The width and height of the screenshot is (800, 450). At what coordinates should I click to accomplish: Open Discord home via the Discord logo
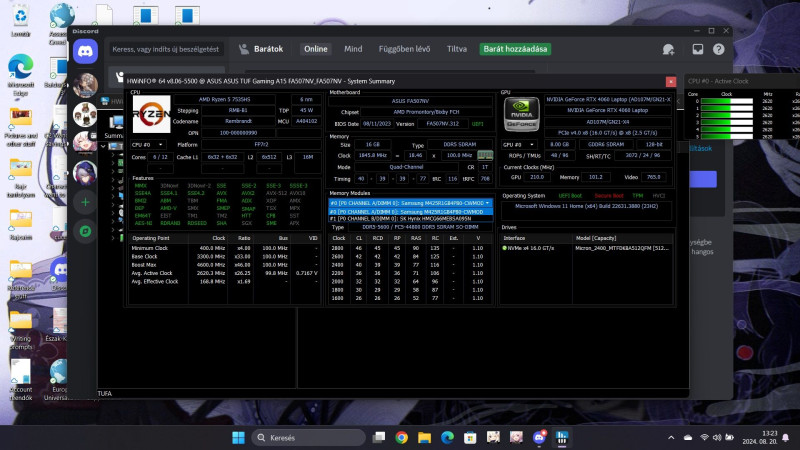85,52
